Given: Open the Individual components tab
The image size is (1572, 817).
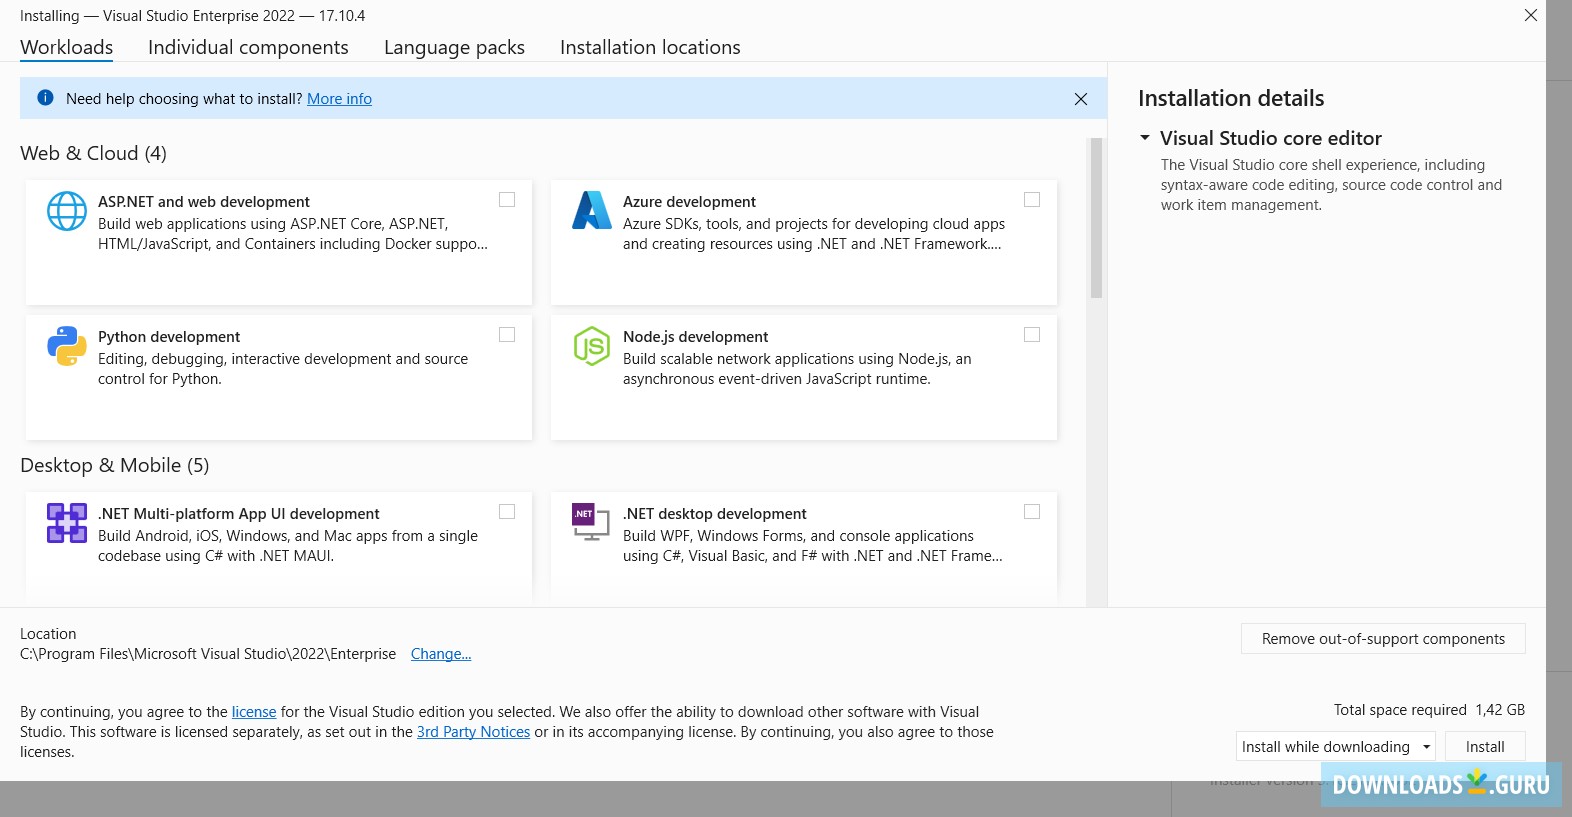Looking at the screenshot, I should 248,47.
